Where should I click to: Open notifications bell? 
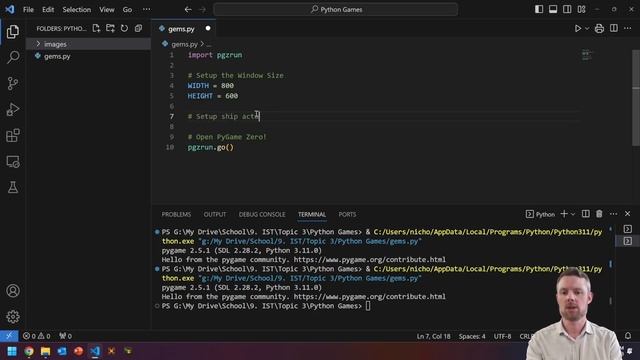pyautogui.click(x=628, y=336)
